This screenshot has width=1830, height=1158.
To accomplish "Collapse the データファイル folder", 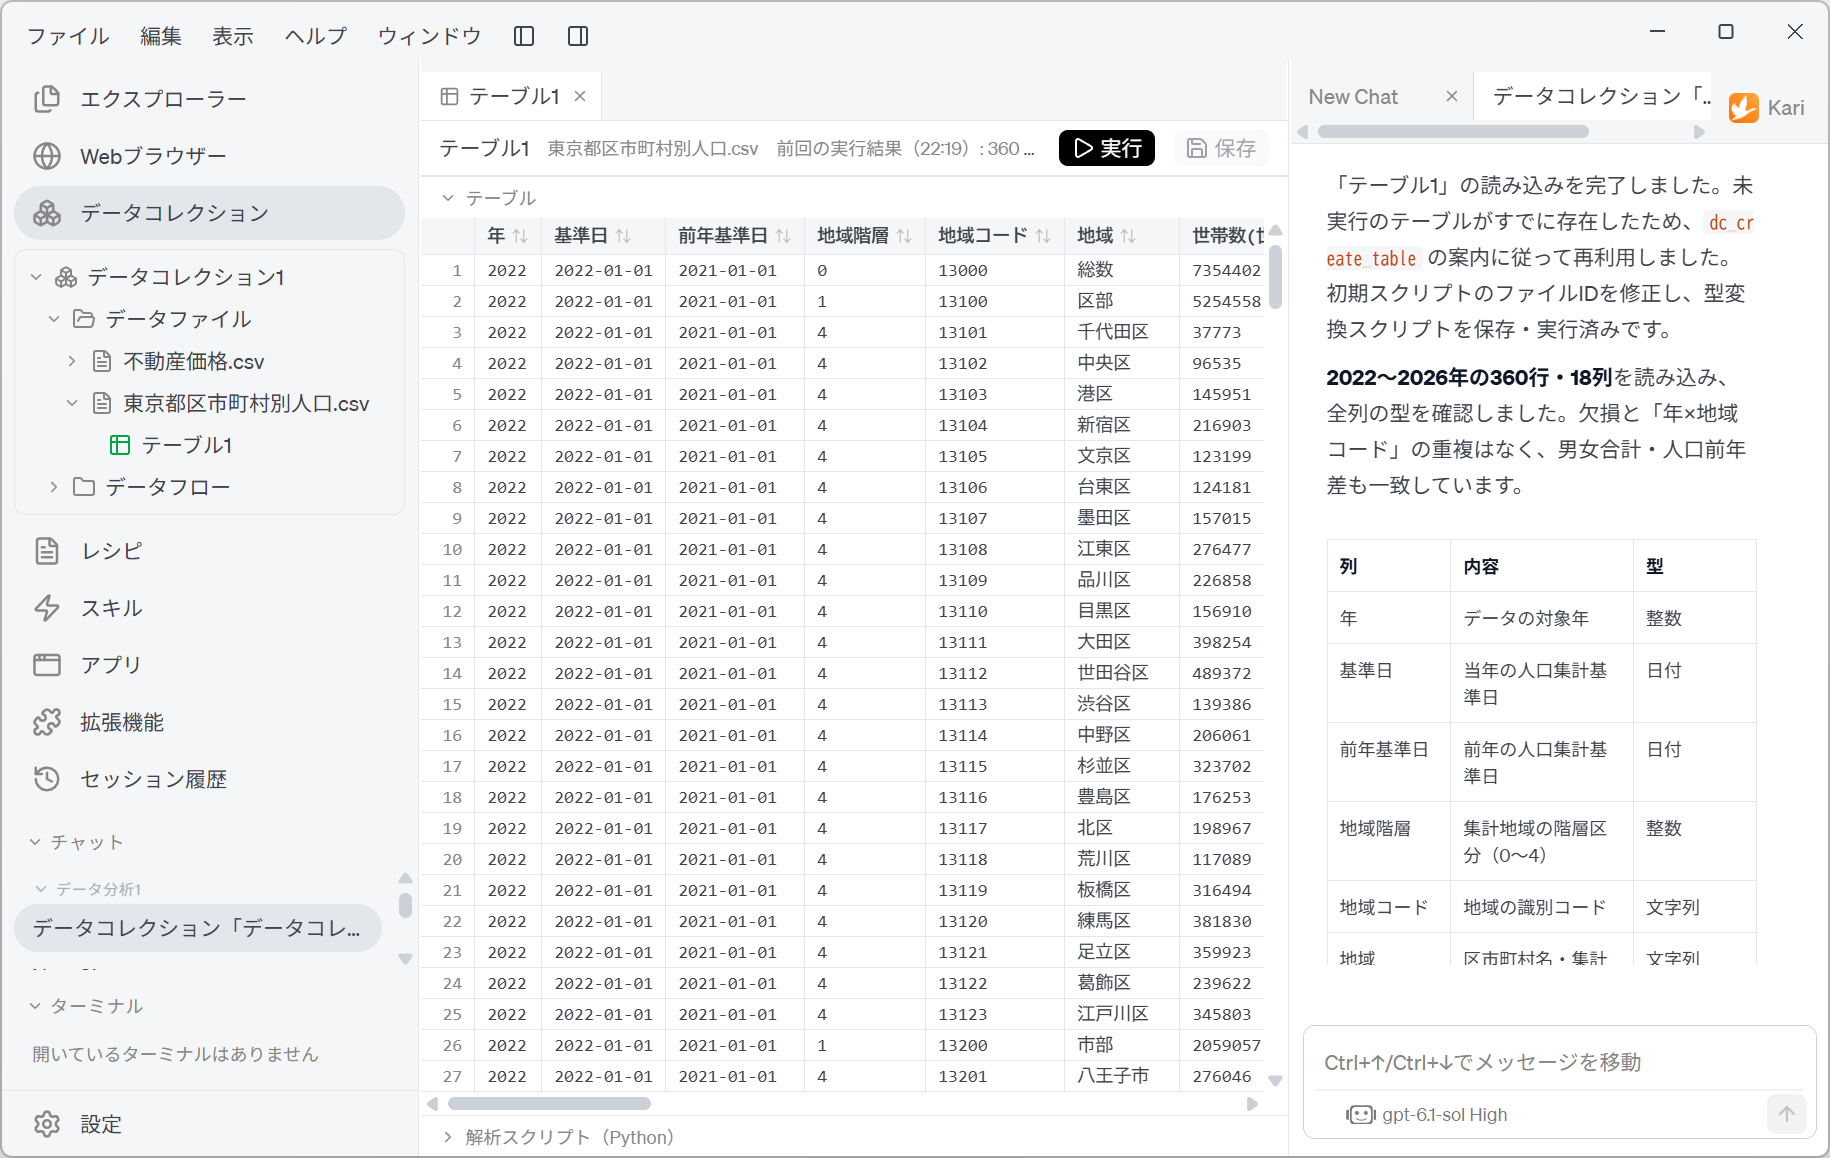I will [54, 319].
